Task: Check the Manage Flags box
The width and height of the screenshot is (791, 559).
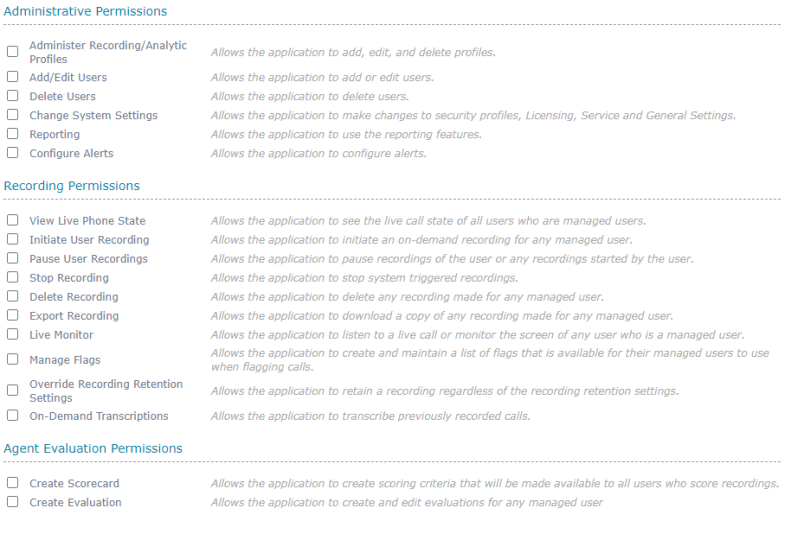Action: click(x=12, y=359)
